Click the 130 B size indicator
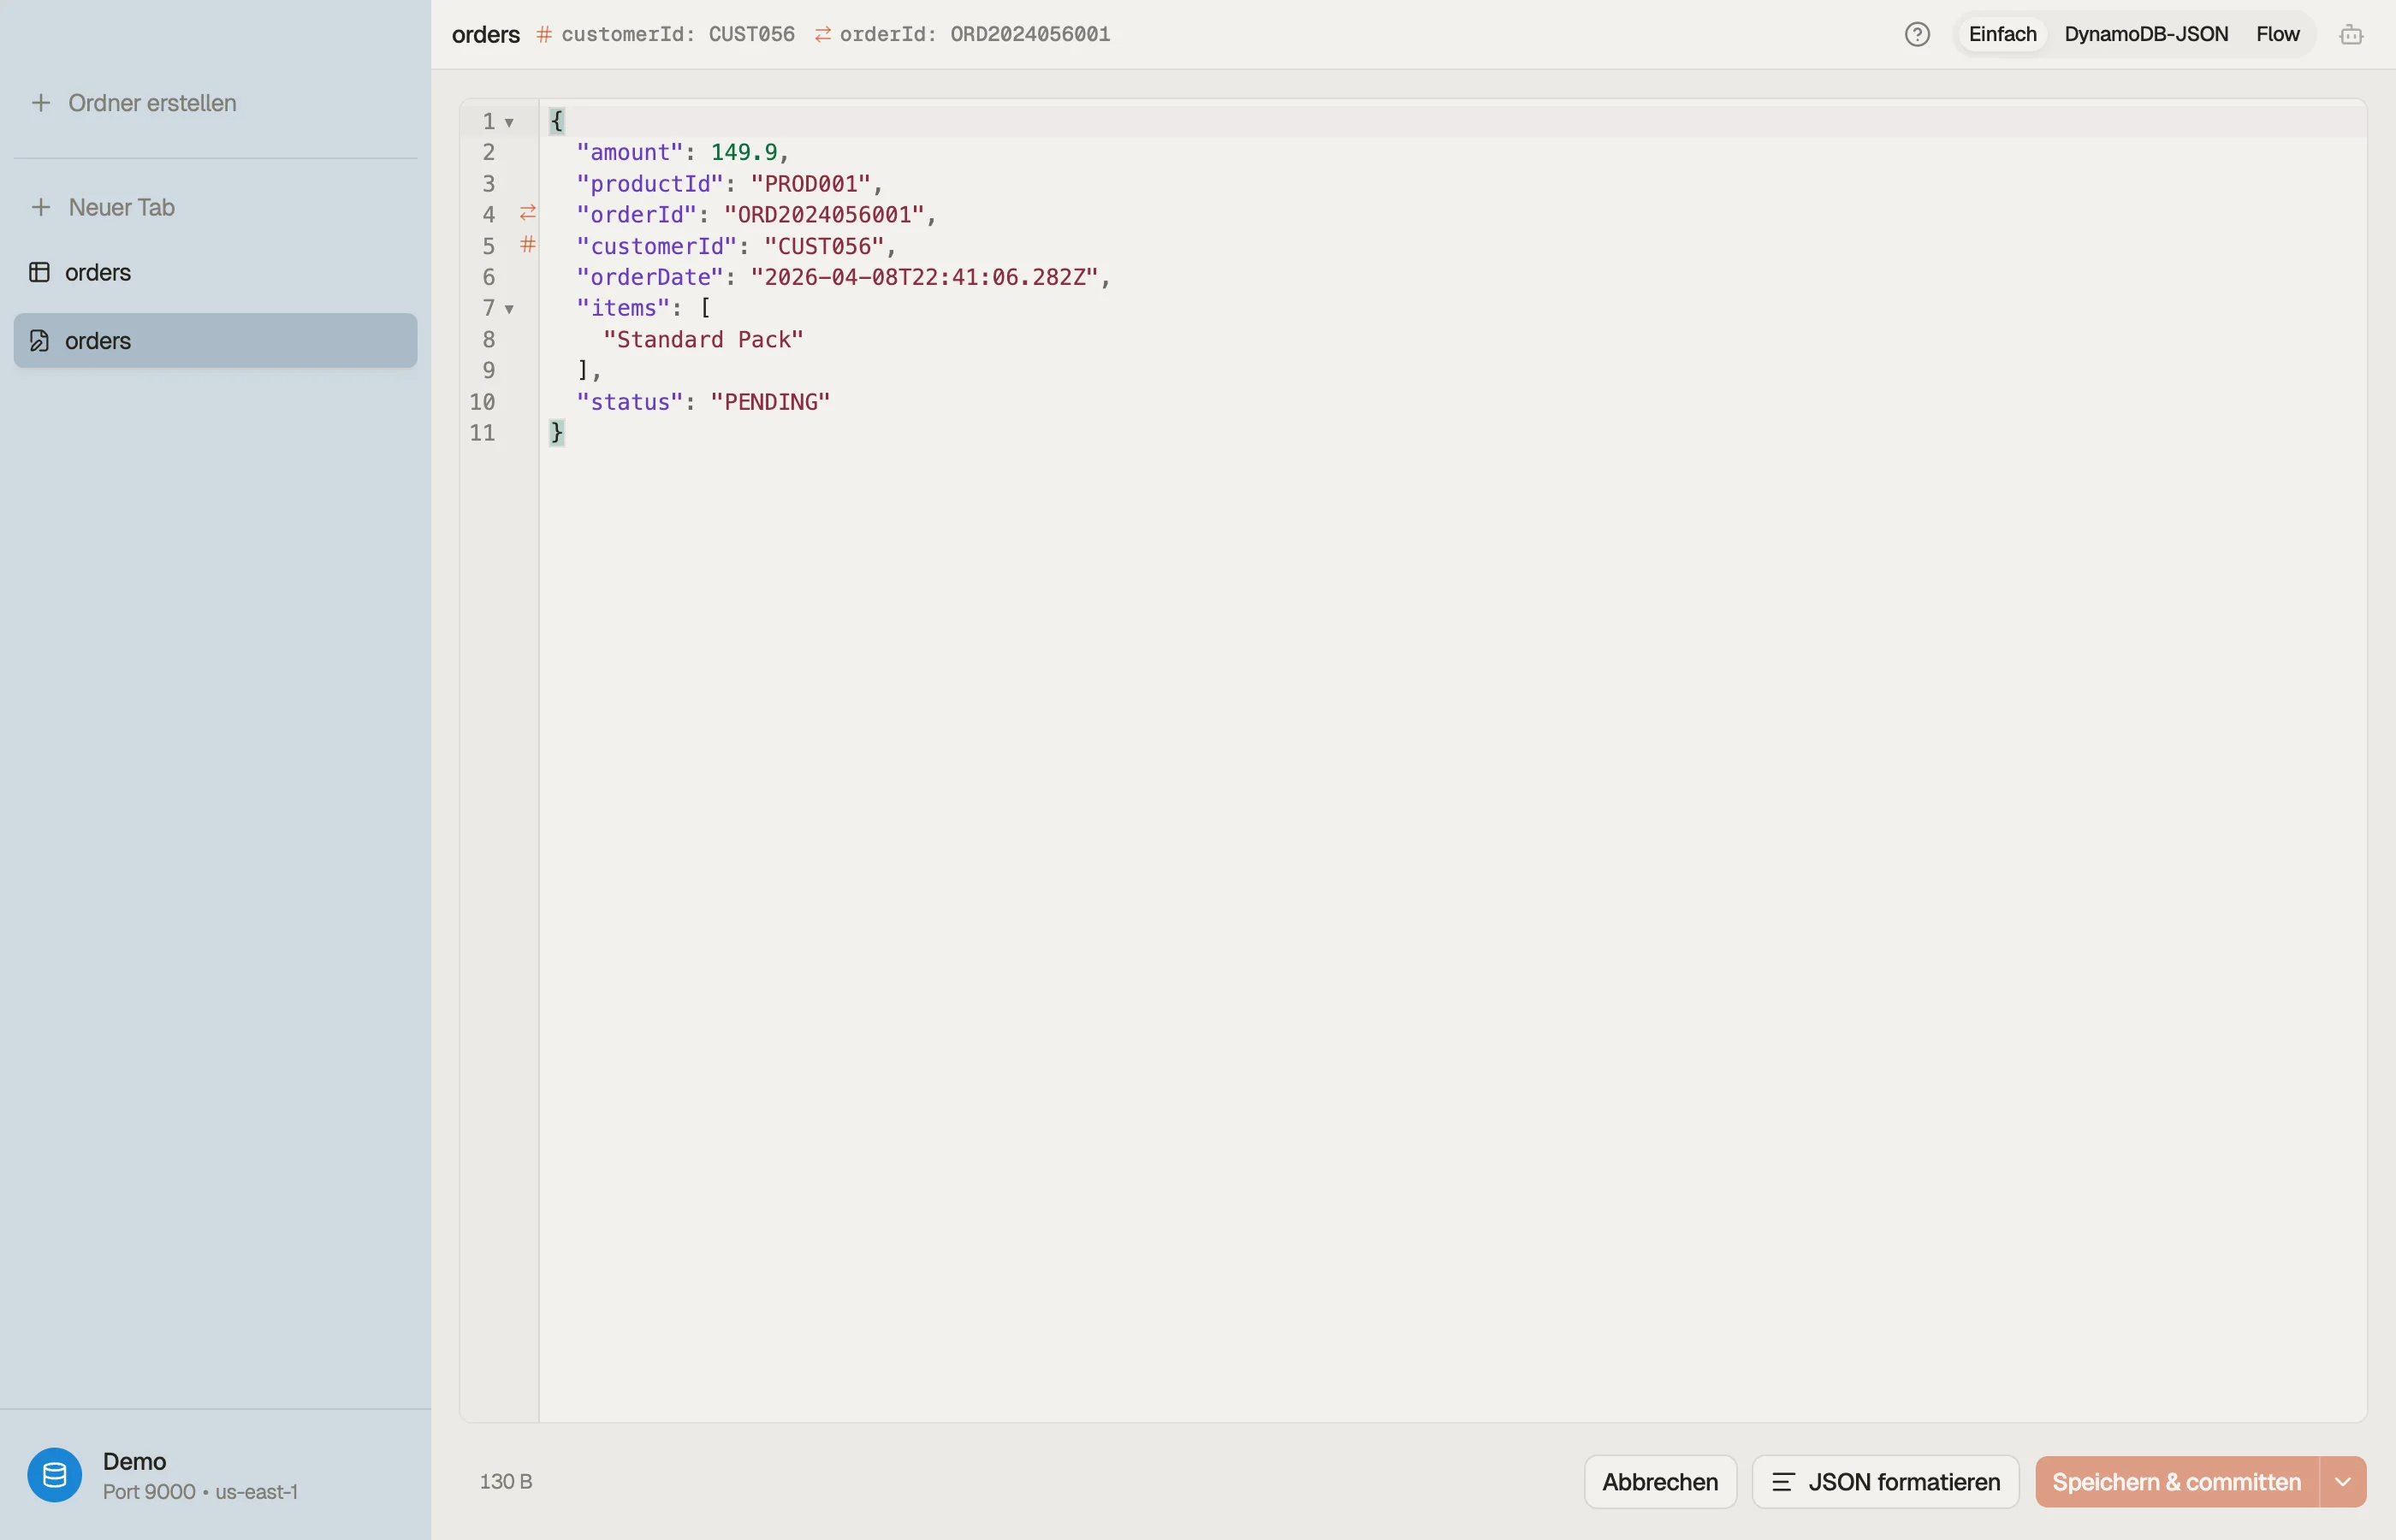 (506, 1482)
